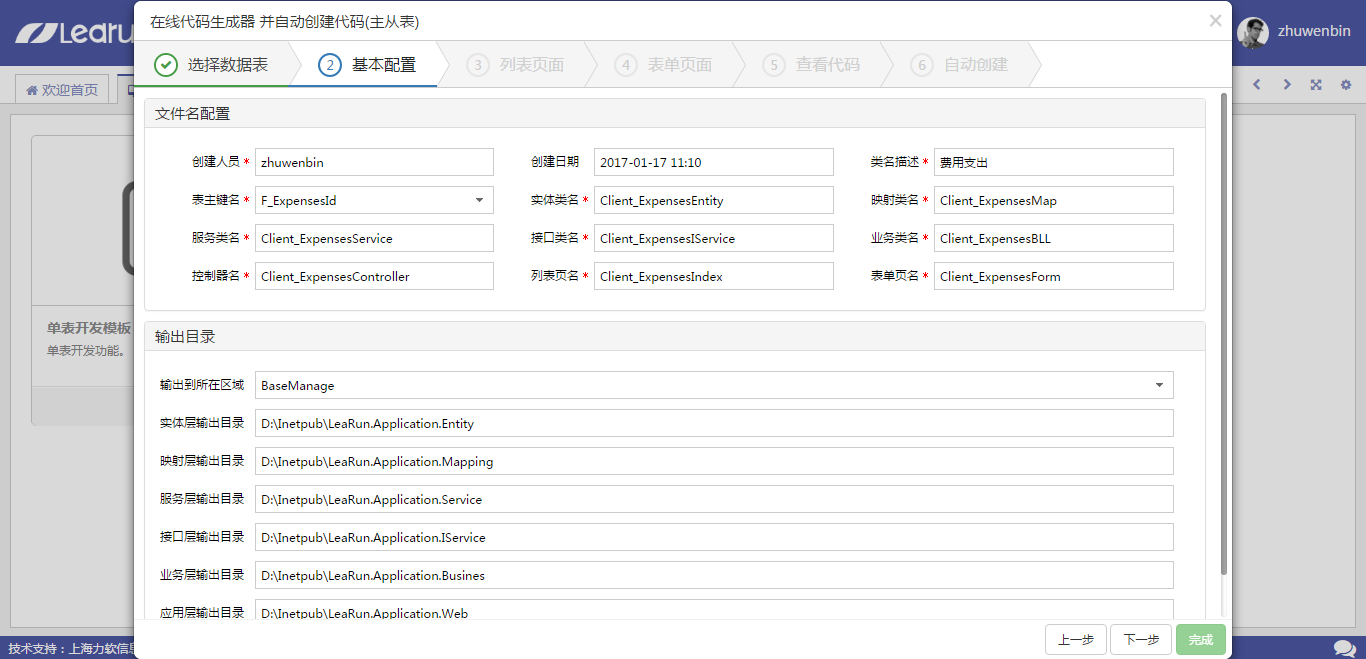Screen dimensions: 1366x659
Task: Focus the 映射层输出目录 path field
Action: click(x=714, y=461)
